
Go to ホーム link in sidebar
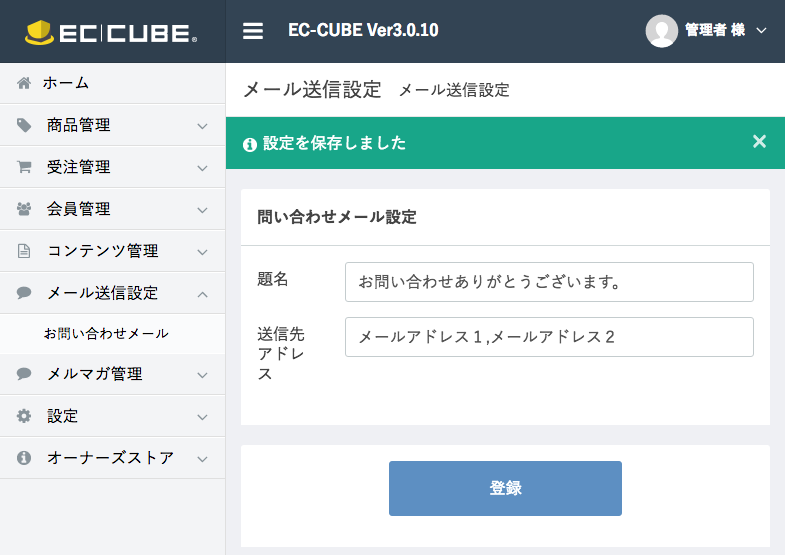[x=66, y=83]
